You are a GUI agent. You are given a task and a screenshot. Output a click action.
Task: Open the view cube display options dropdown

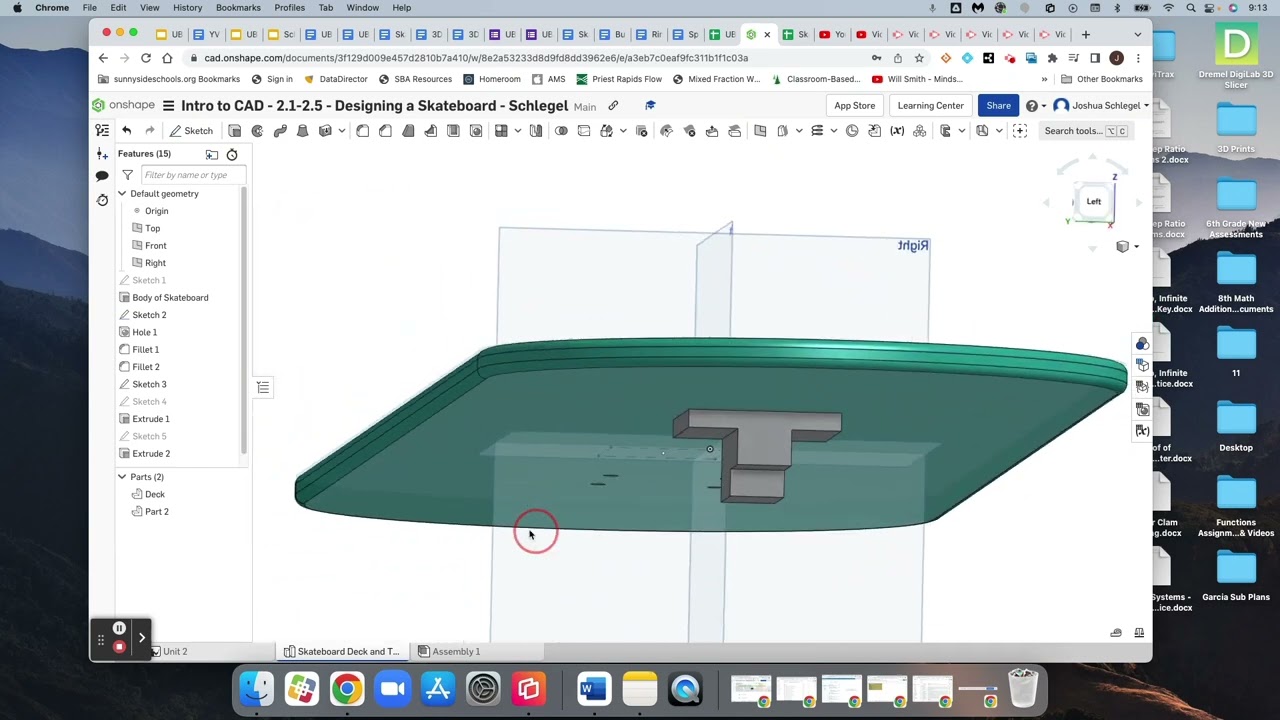pyautogui.click(x=1128, y=247)
